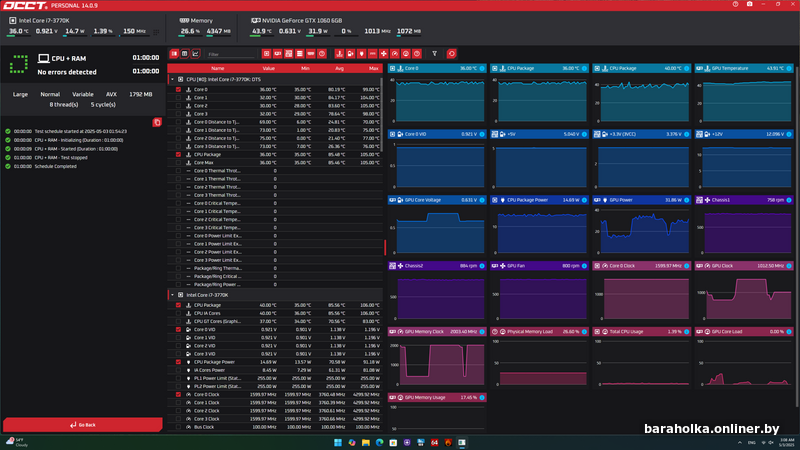Viewport: 800px width, 450px height.
Task: Toggle the fan sensor filter icon
Action: tap(384, 54)
